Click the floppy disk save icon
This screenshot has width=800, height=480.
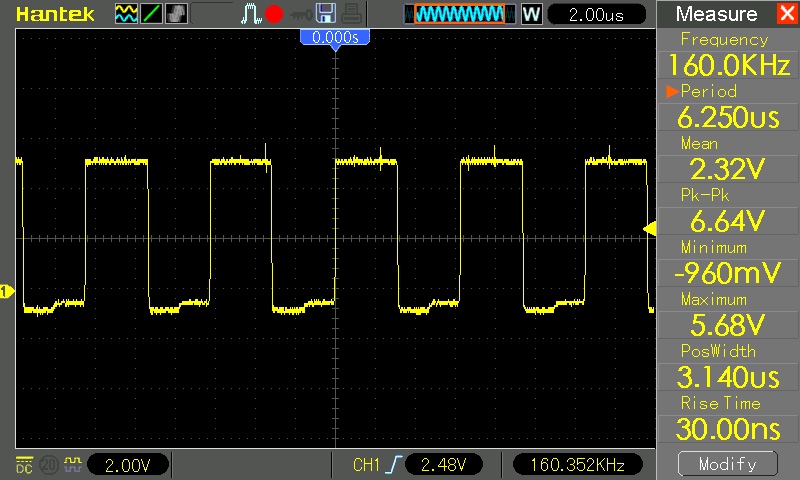point(326,13)
